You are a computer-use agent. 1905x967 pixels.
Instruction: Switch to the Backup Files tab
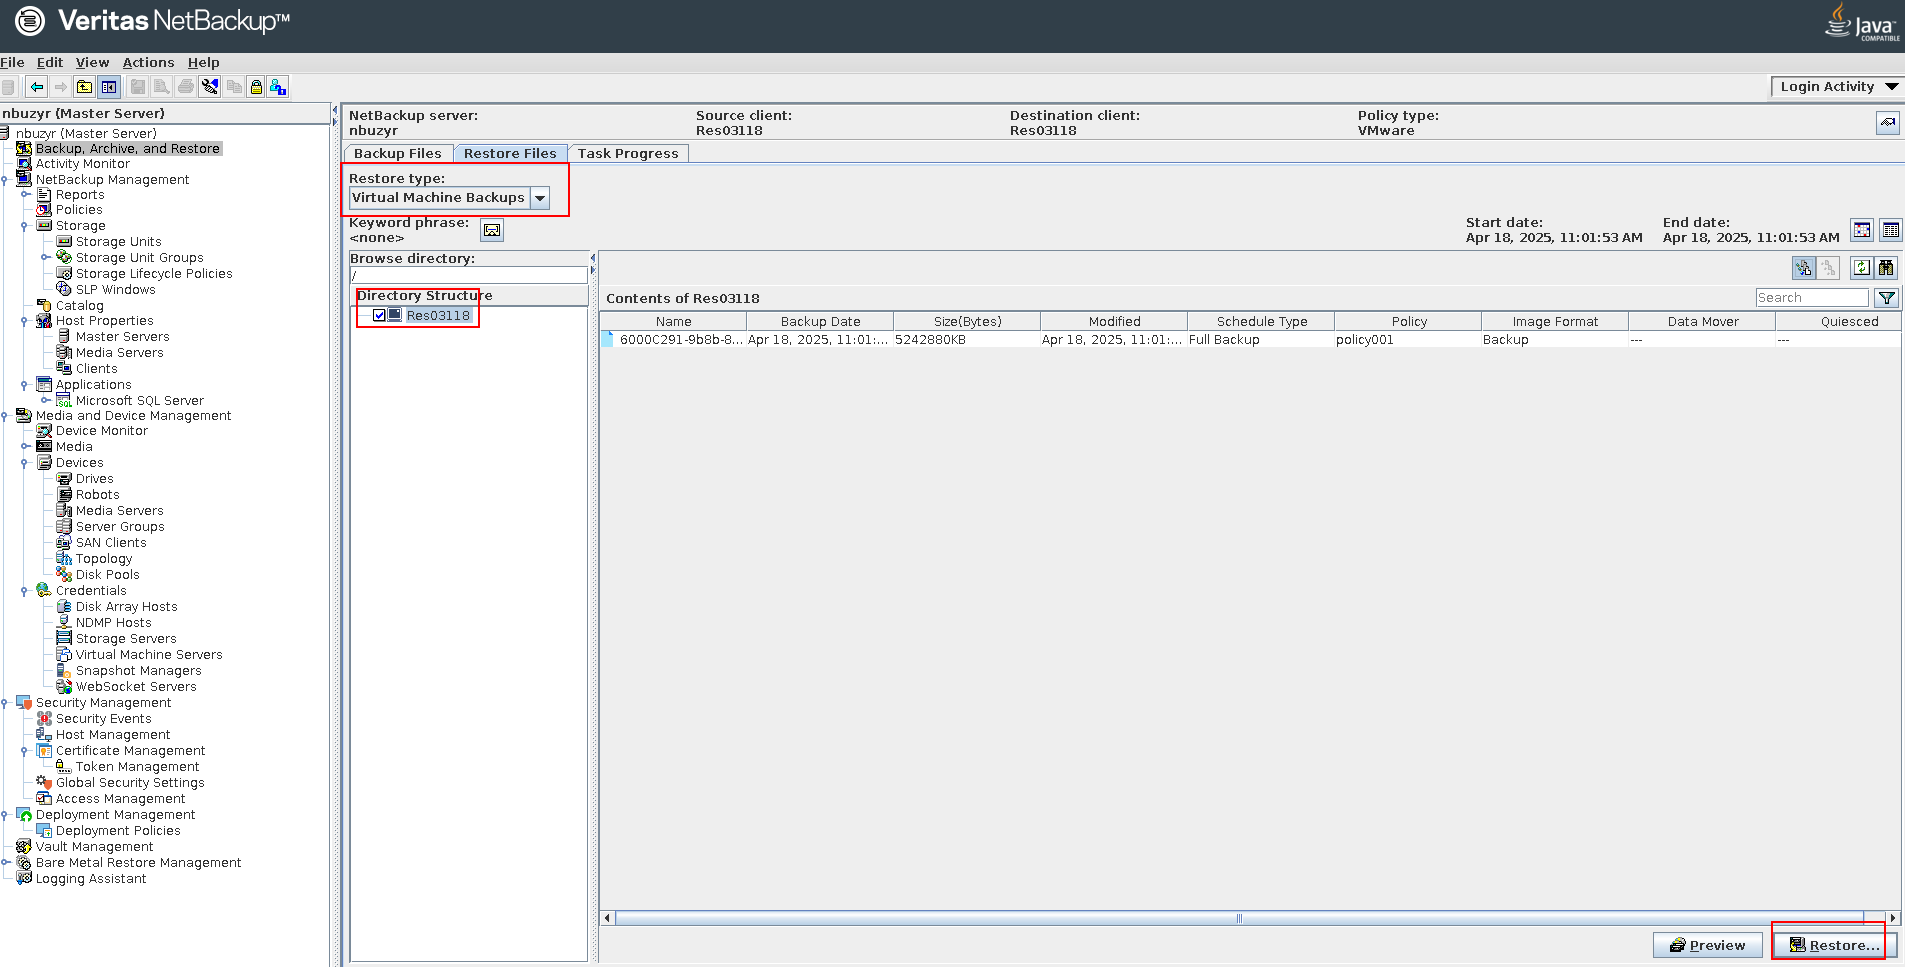click(x=398, y=153)
